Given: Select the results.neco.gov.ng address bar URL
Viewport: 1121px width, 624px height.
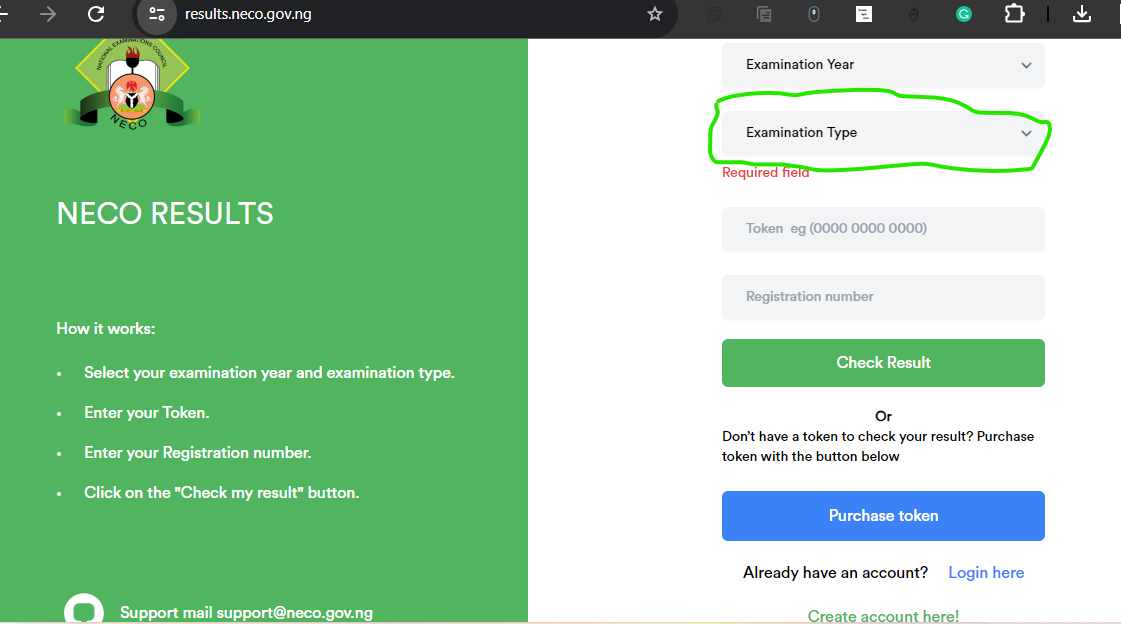Looking at the screenshot, I should [x=248, y=14].
